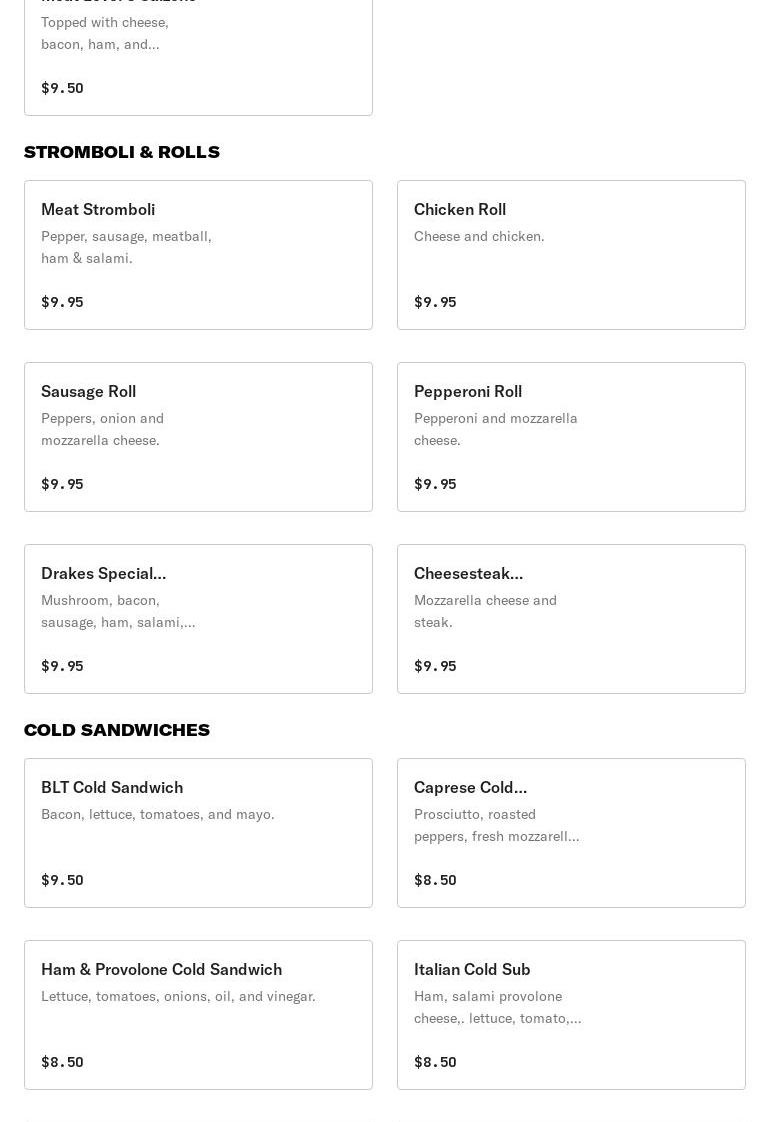The image size is (770, 1122).
Task: Select the Cheesesteak roll card
Action: point(571,619)
